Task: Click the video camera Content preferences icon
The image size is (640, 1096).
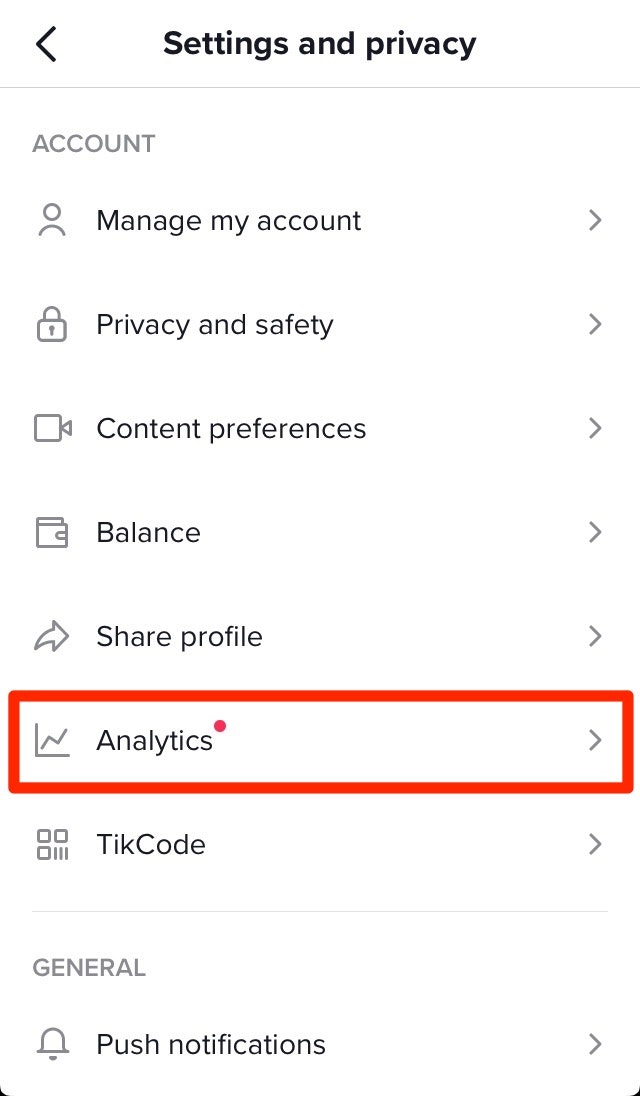Action: pyautogui.click(x=52, y=429)
